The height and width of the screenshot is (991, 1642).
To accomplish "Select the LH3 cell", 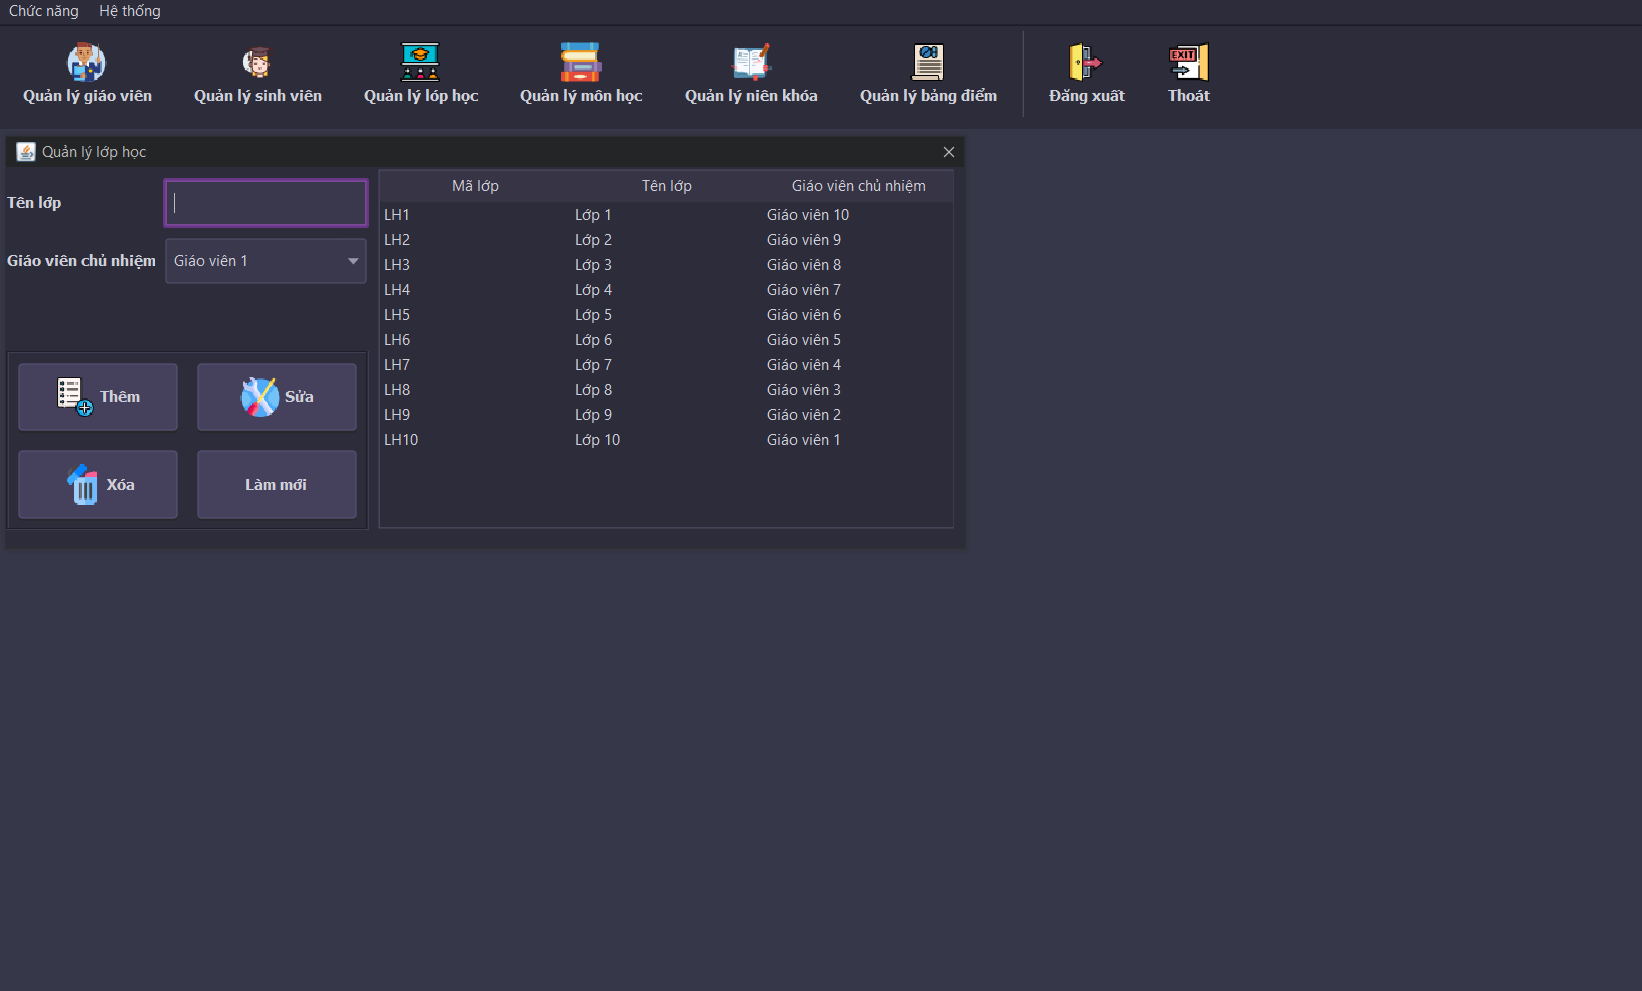I will (x=476, y=265).
